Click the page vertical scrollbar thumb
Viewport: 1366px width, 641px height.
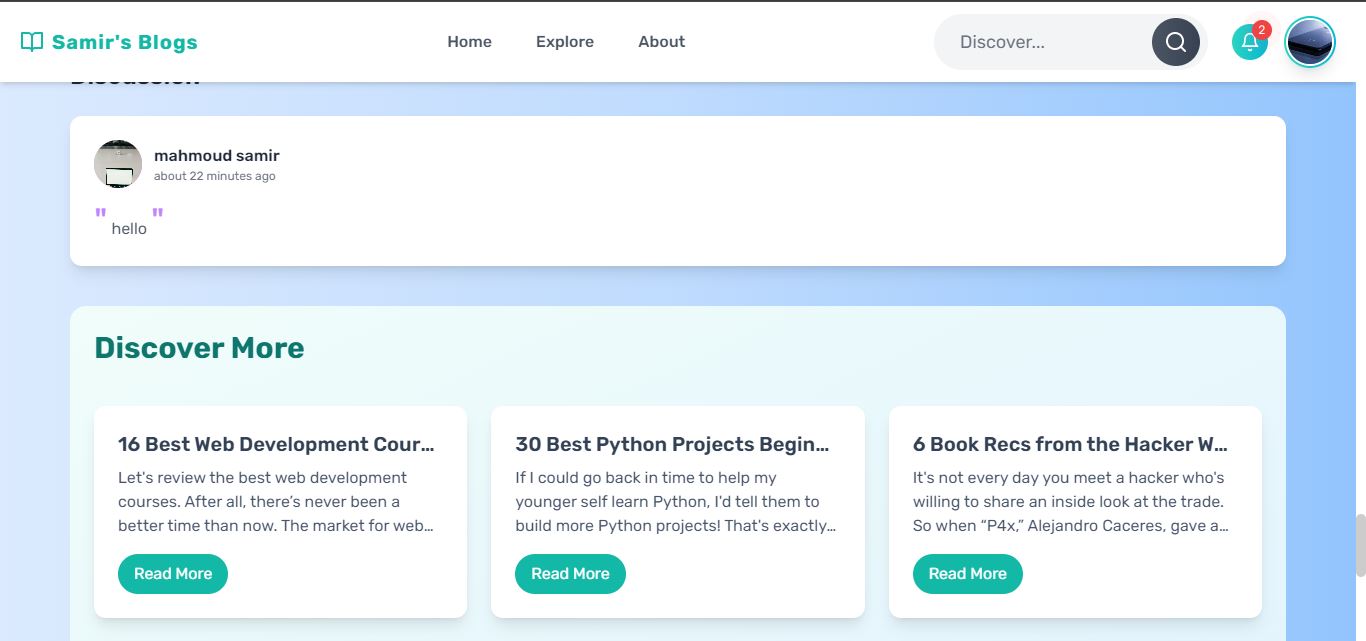click(1360, 545)
